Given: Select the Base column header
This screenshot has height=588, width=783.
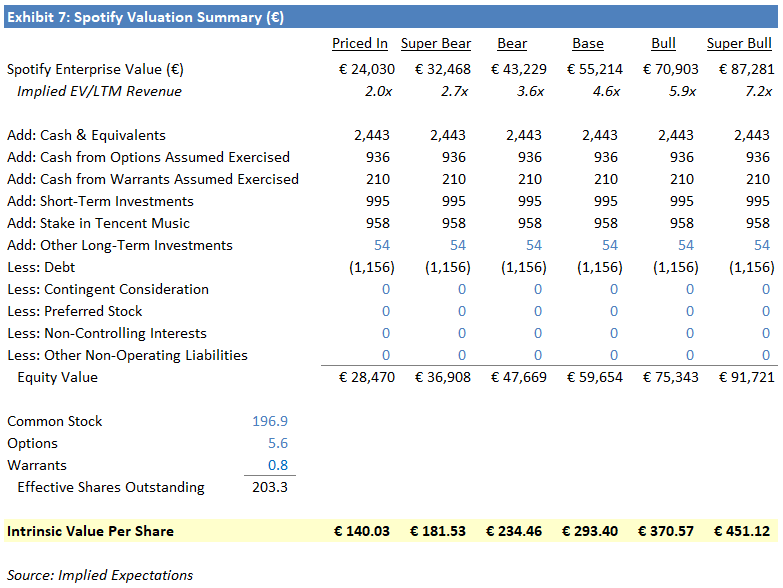Looking at the screenshot, I should point(588,43).
